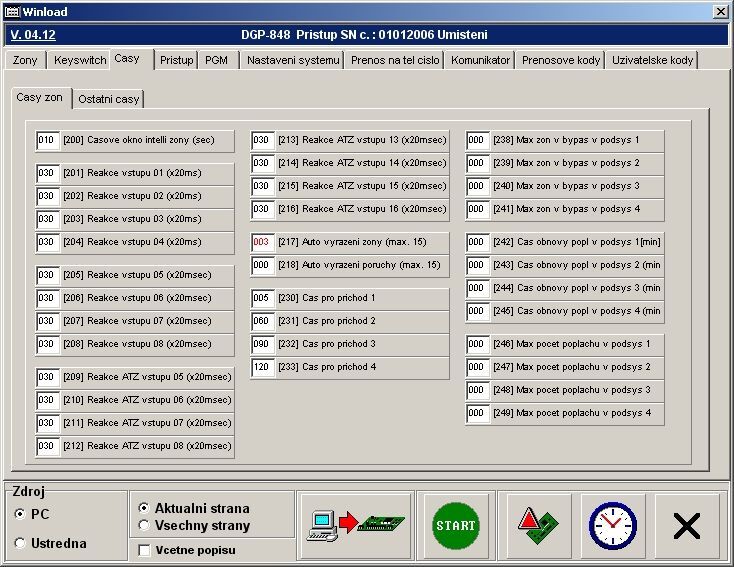Image resolution: width=734 pixels, height=567 pixels.
Task: Switch to the Ostatni casy tab
Action: pos(108,99)
